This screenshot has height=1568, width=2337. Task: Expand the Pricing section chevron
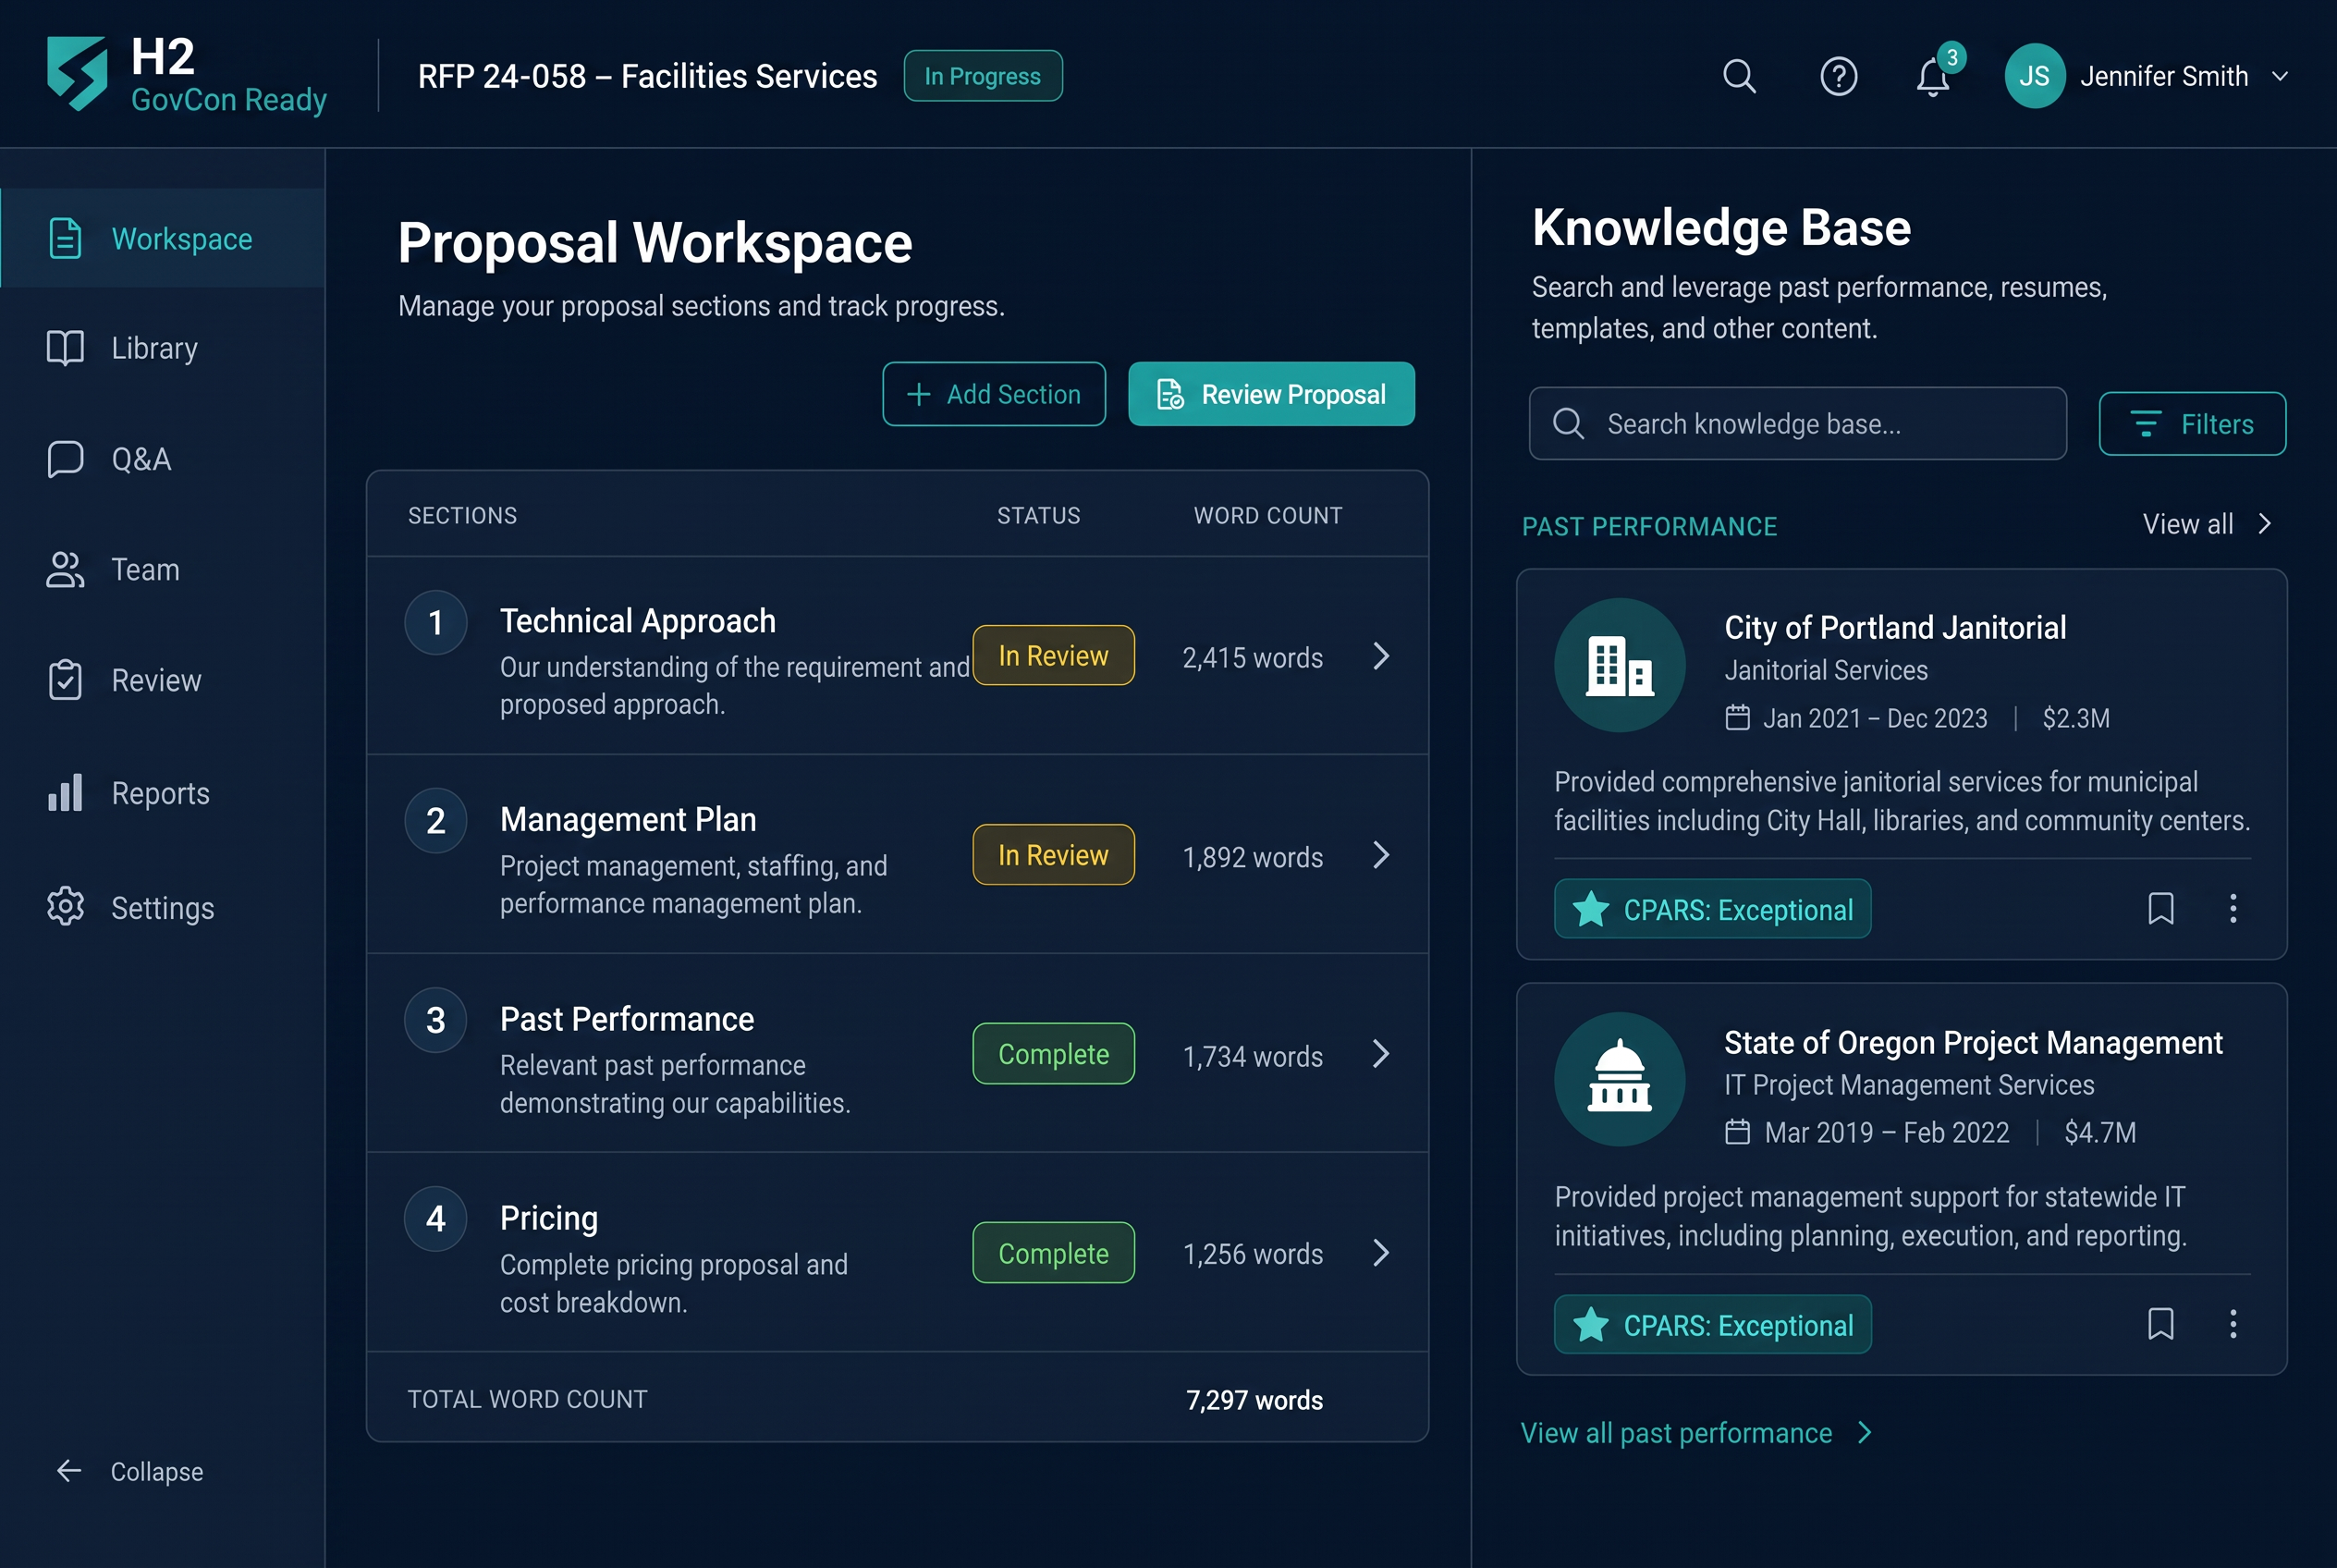point(1381,1253)
